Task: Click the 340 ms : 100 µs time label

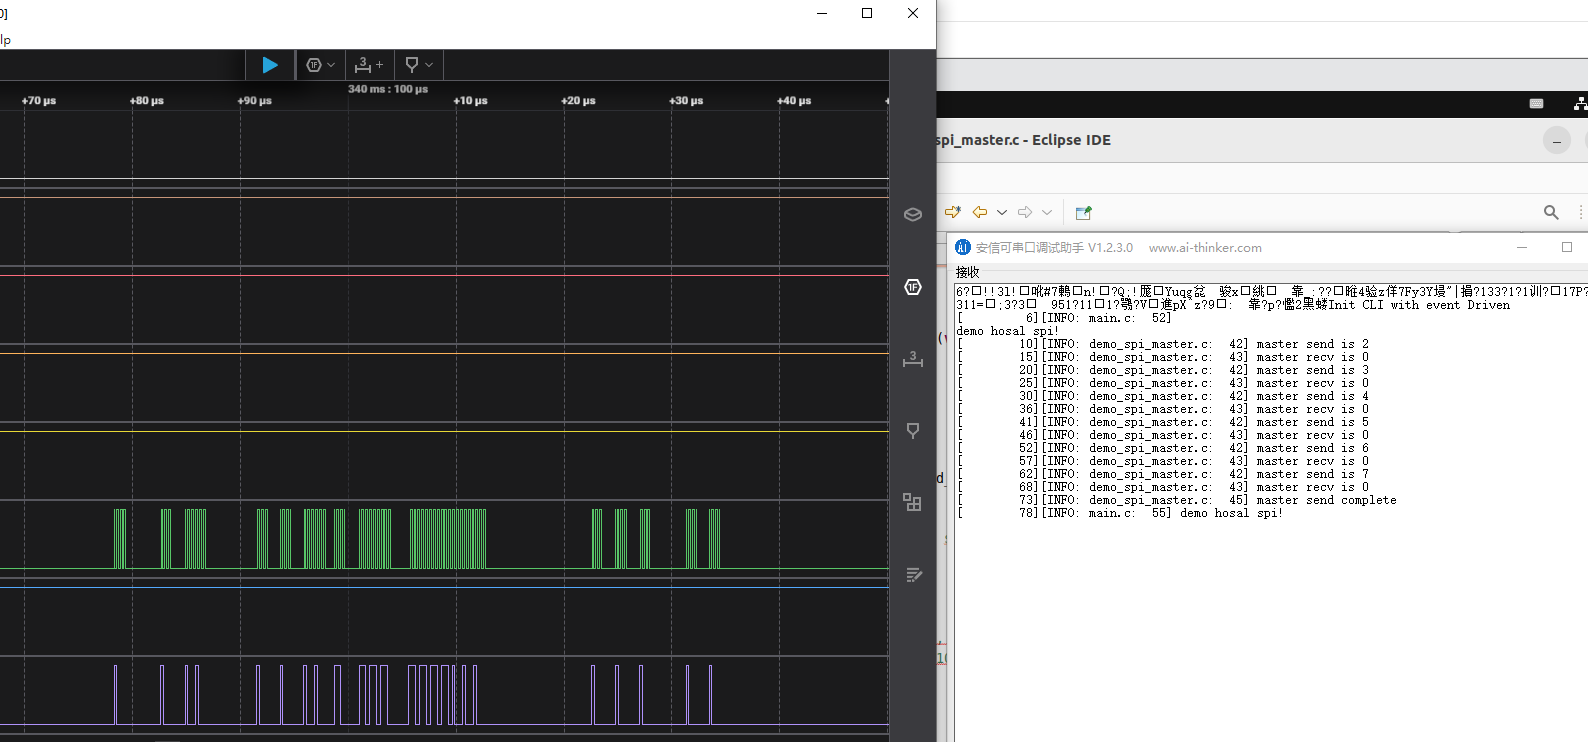Action: tap(388, 89)
